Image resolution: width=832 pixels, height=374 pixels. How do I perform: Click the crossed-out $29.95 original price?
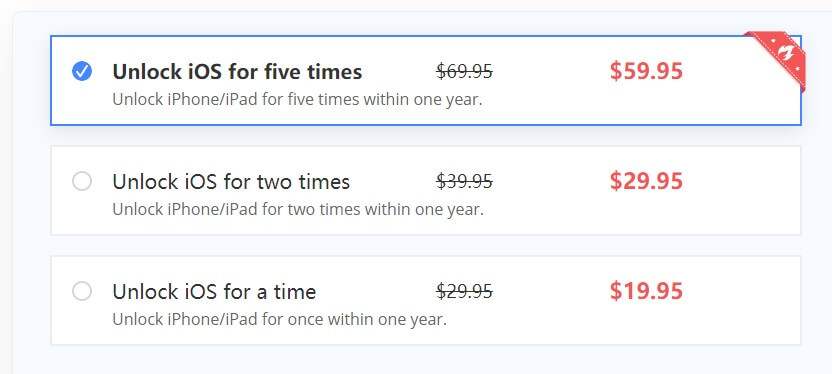pos(464,291)
